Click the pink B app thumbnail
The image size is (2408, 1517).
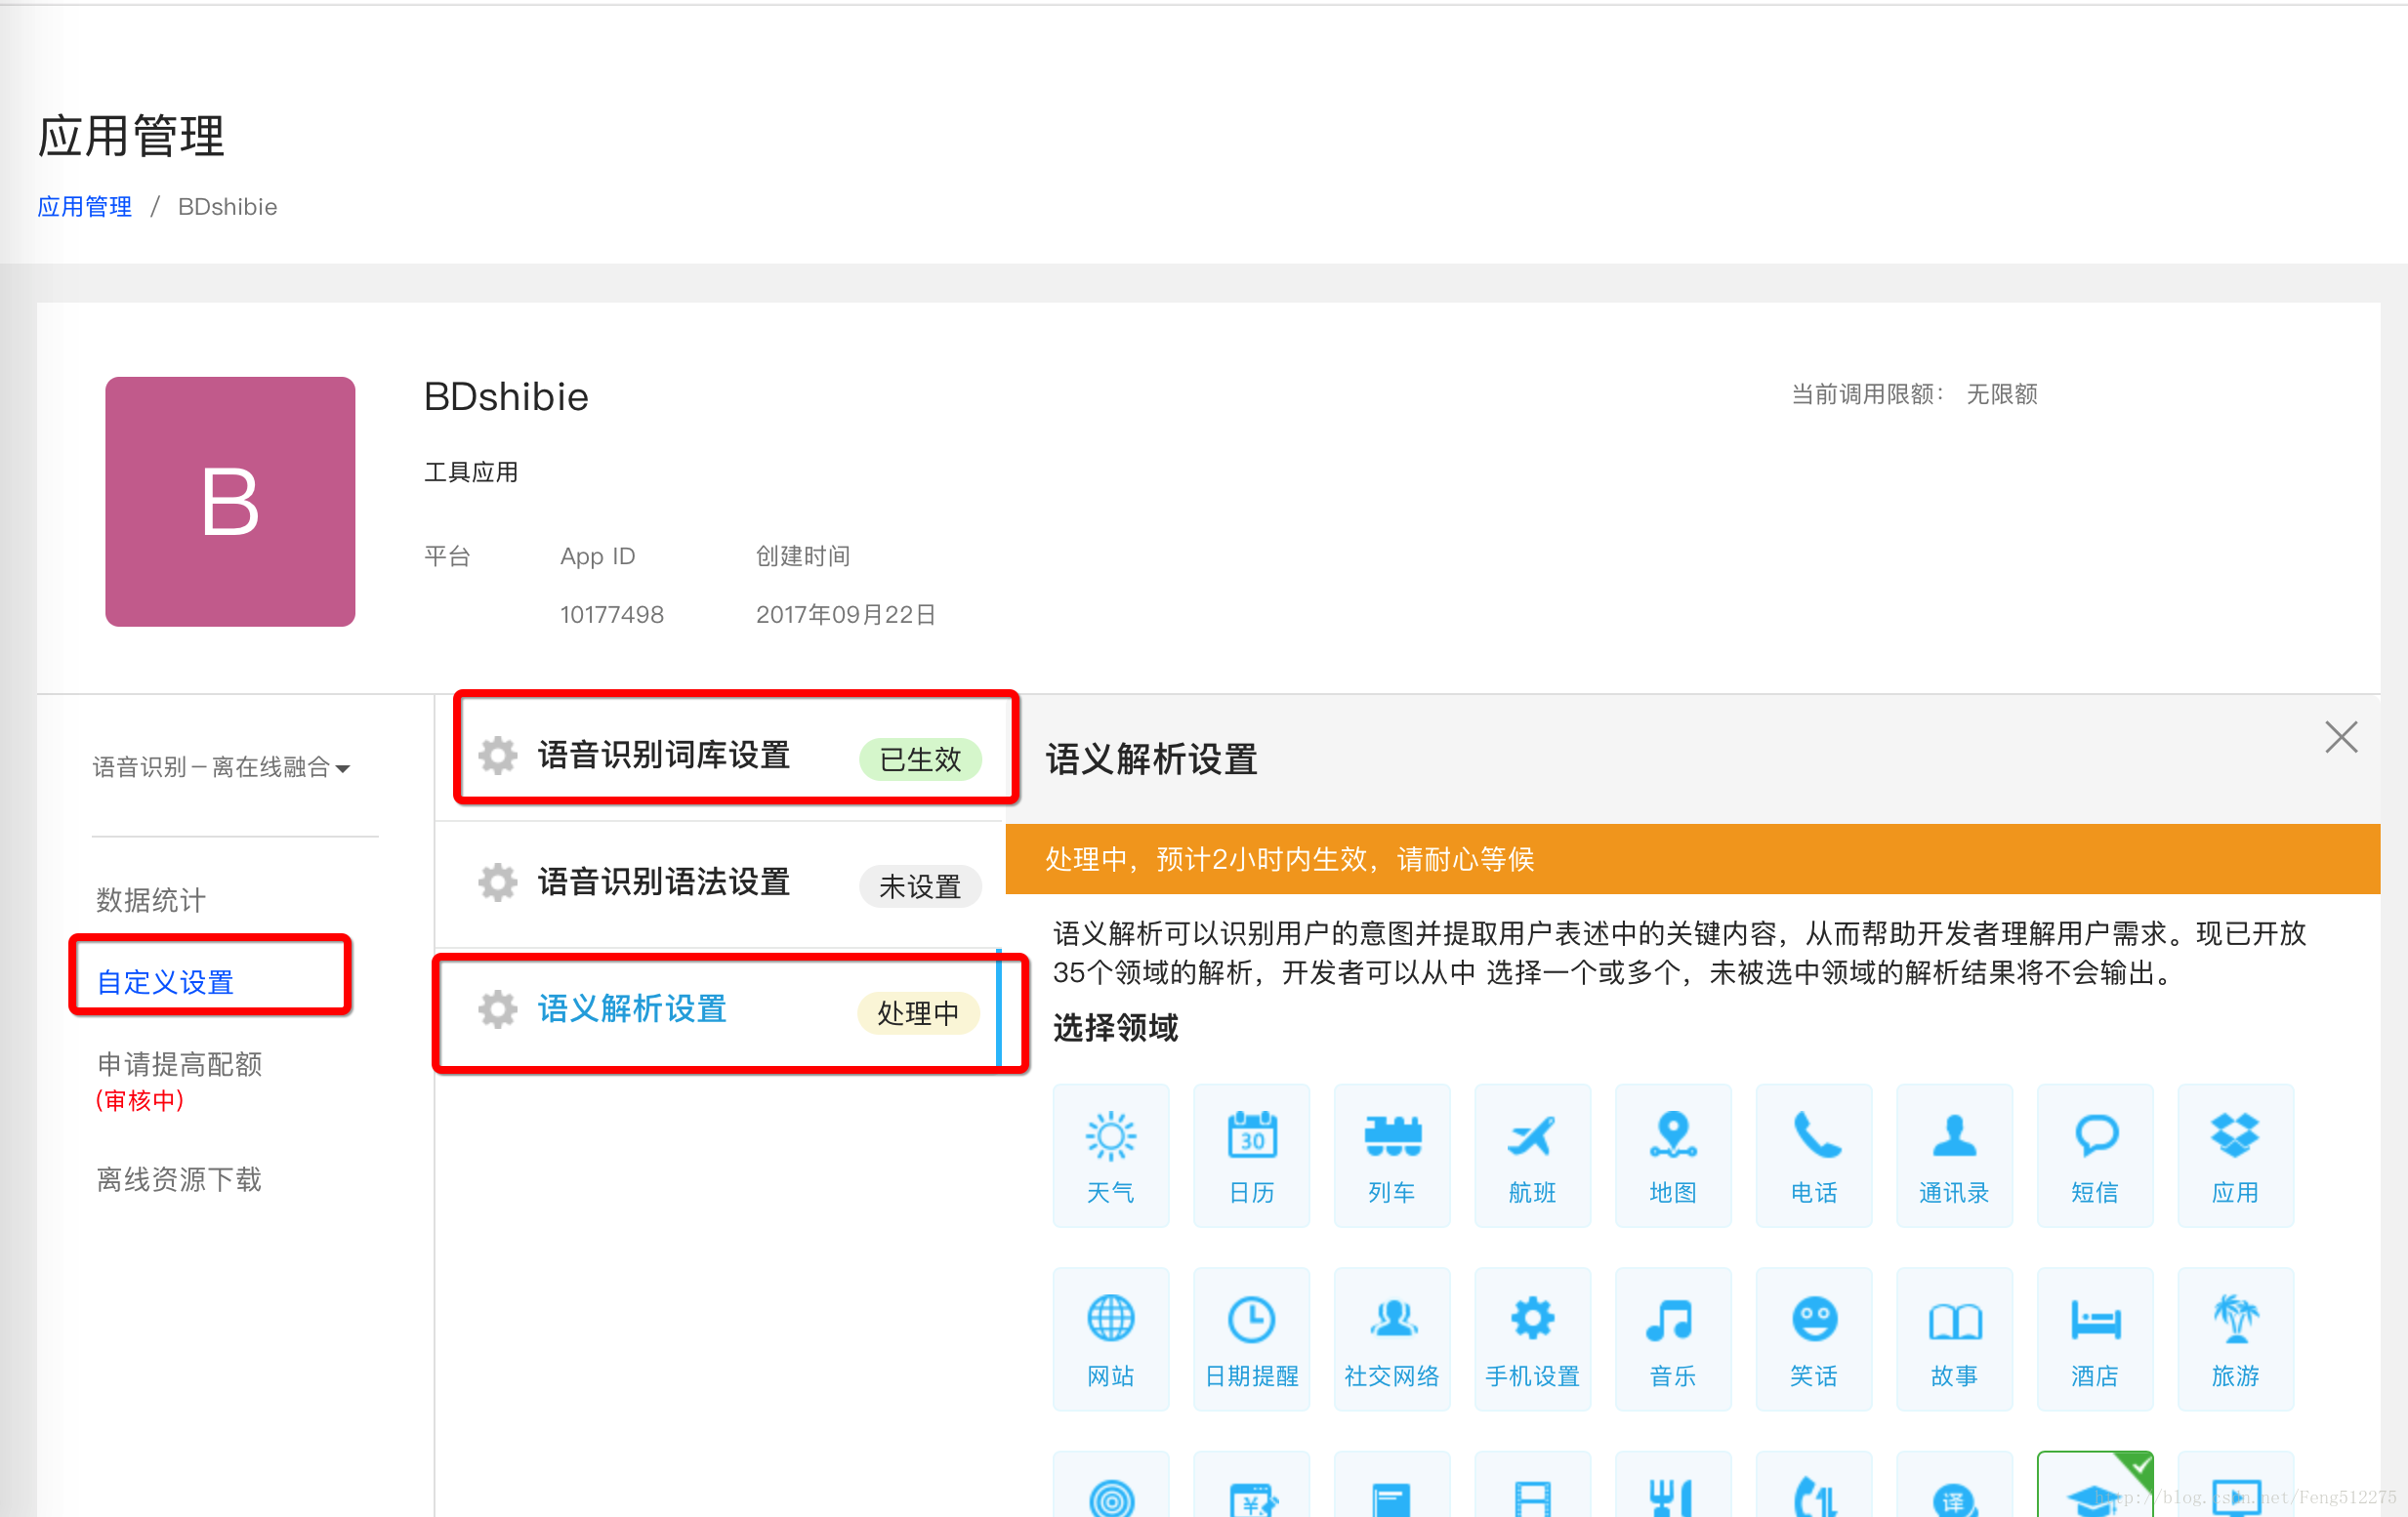click(230, 502)
